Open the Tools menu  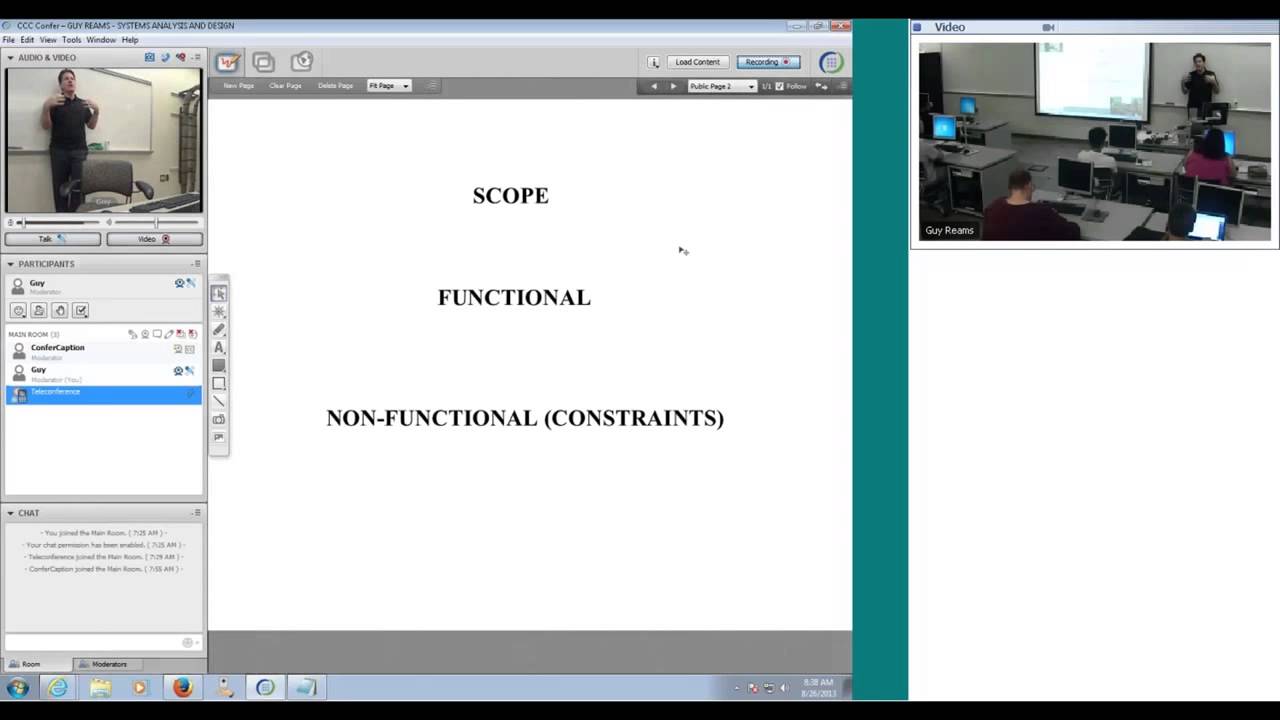tap(71, 40)
